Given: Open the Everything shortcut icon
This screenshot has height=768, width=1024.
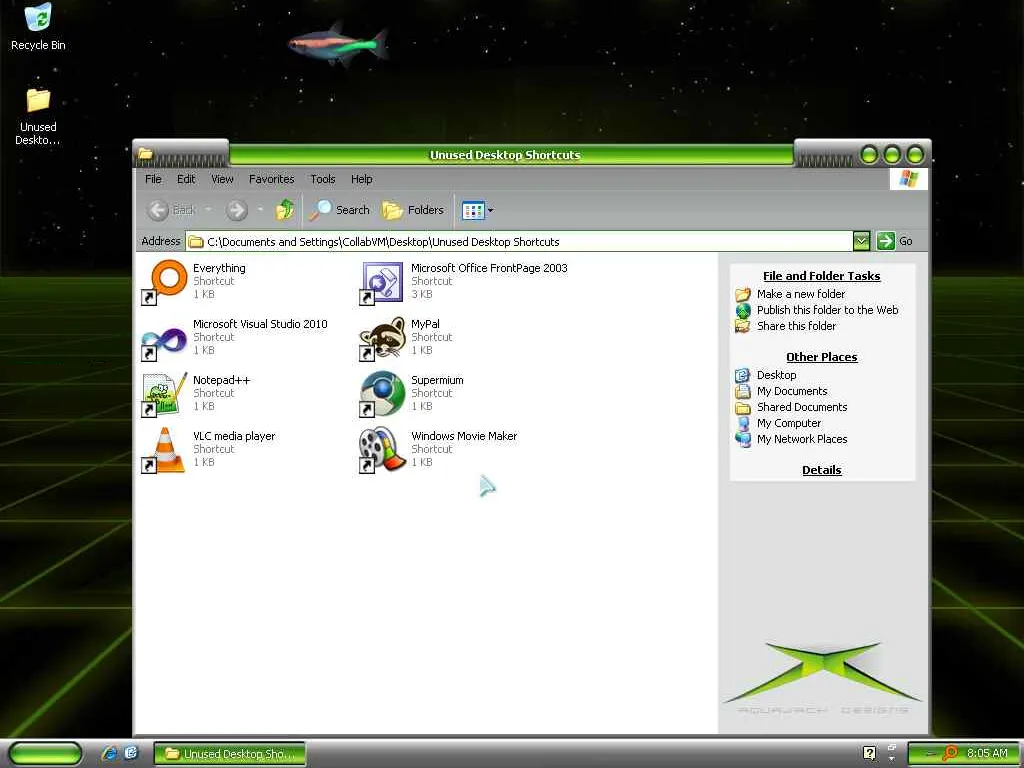Looking at the screenshot, I should [164, 281].
